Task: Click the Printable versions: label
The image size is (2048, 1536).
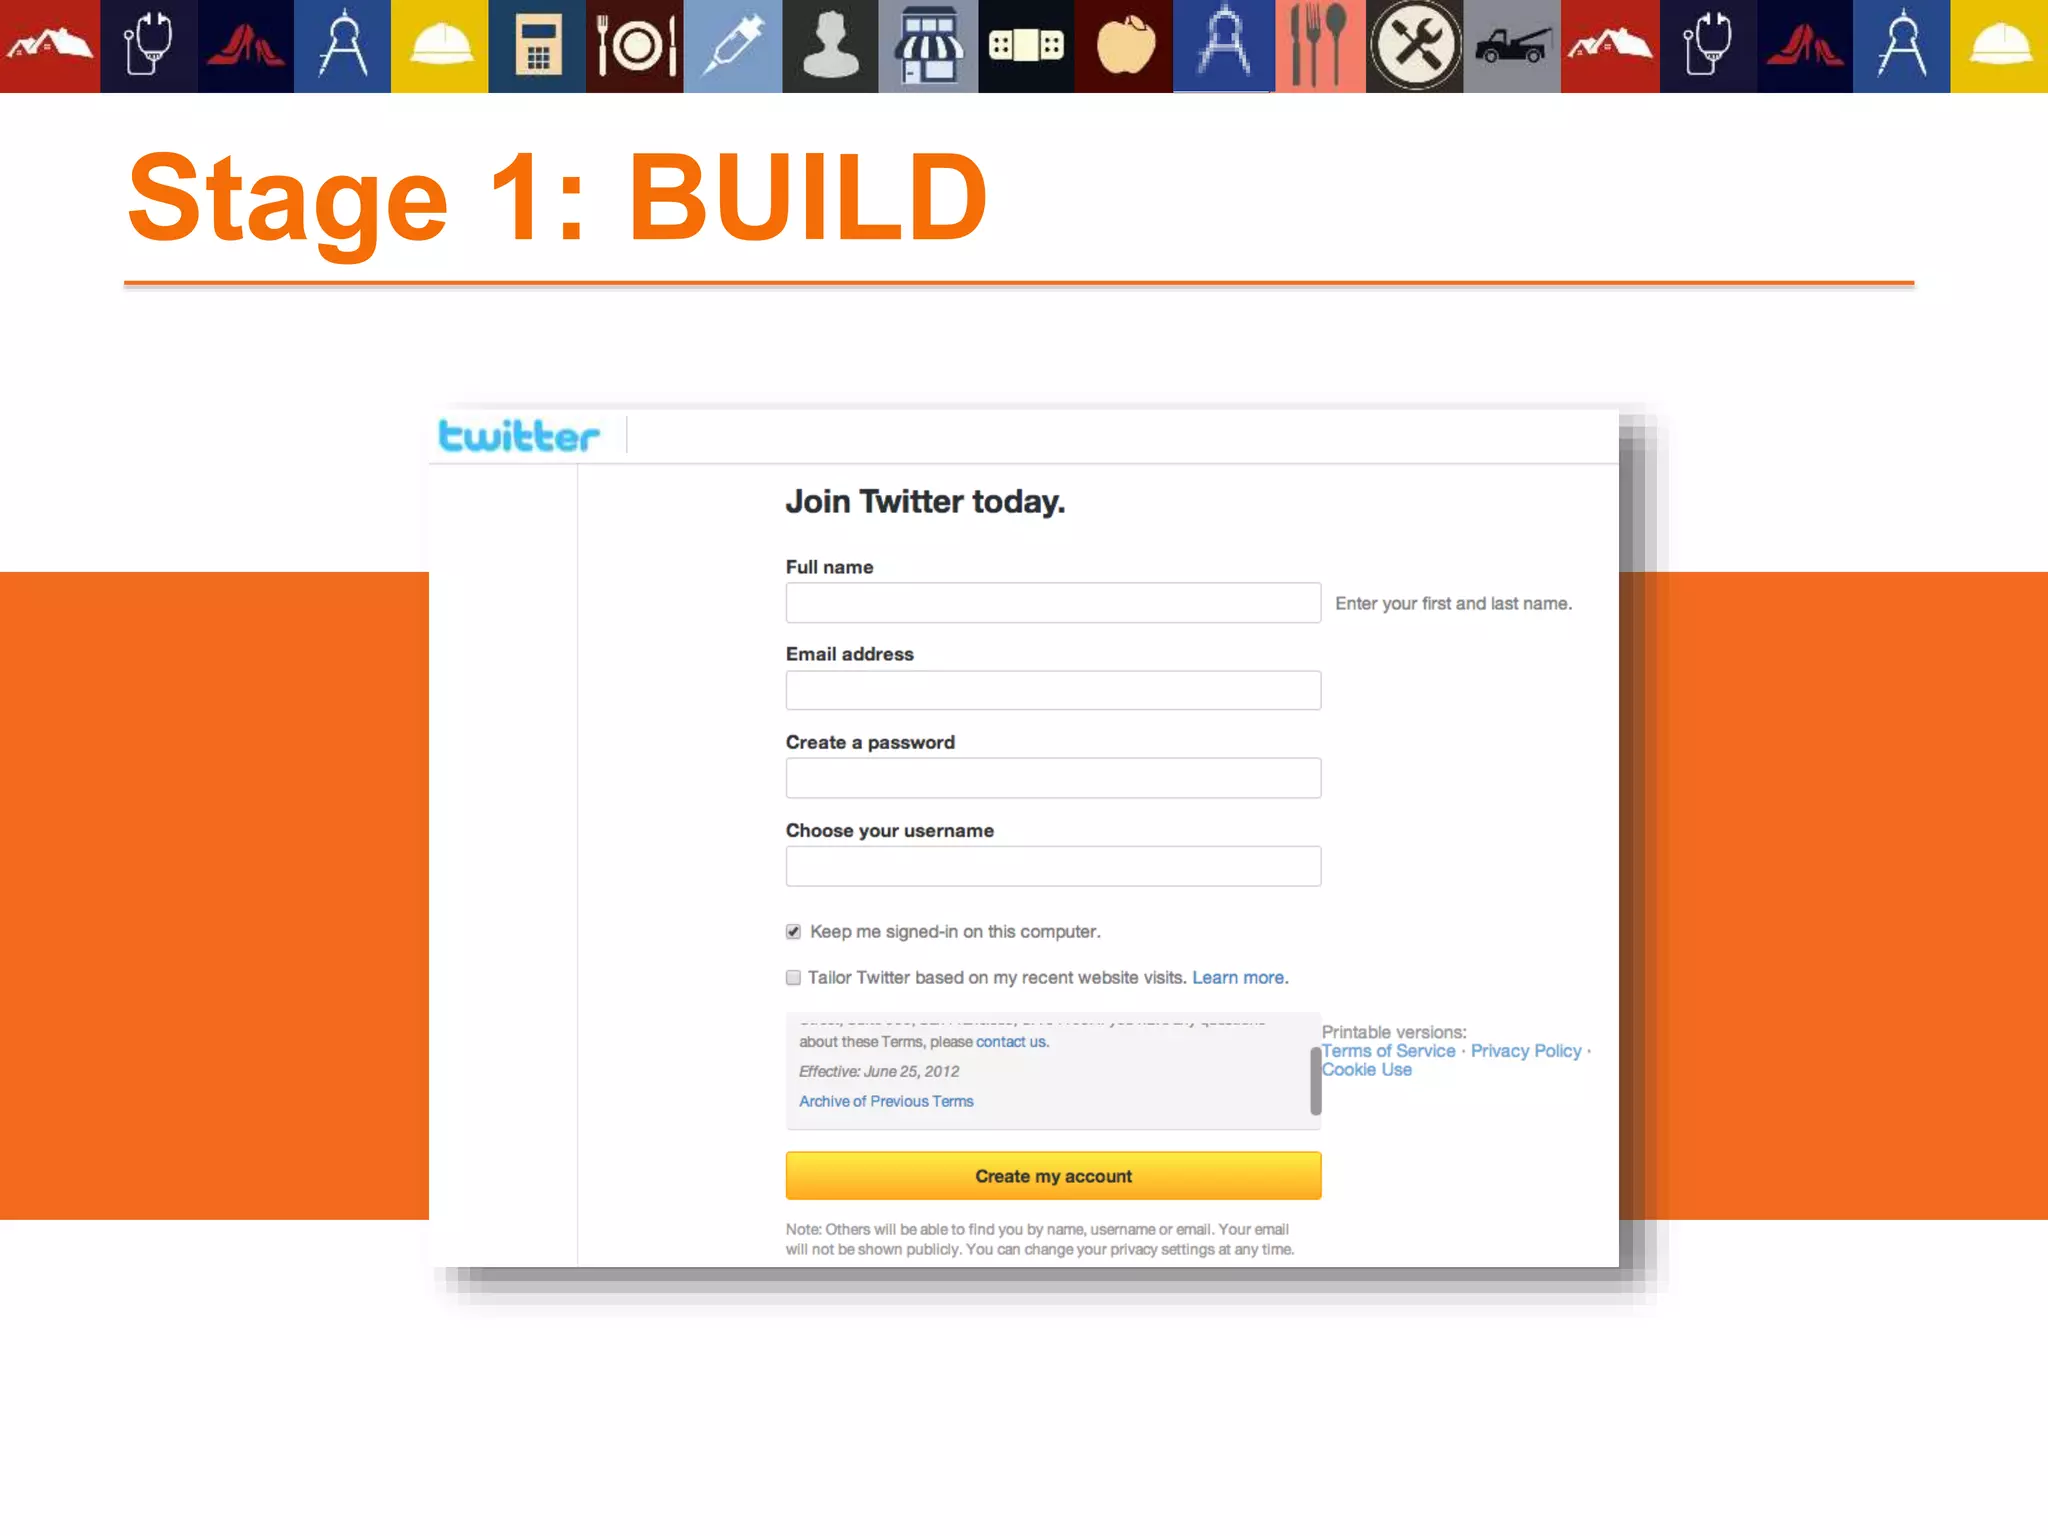Action: 1394,1032
